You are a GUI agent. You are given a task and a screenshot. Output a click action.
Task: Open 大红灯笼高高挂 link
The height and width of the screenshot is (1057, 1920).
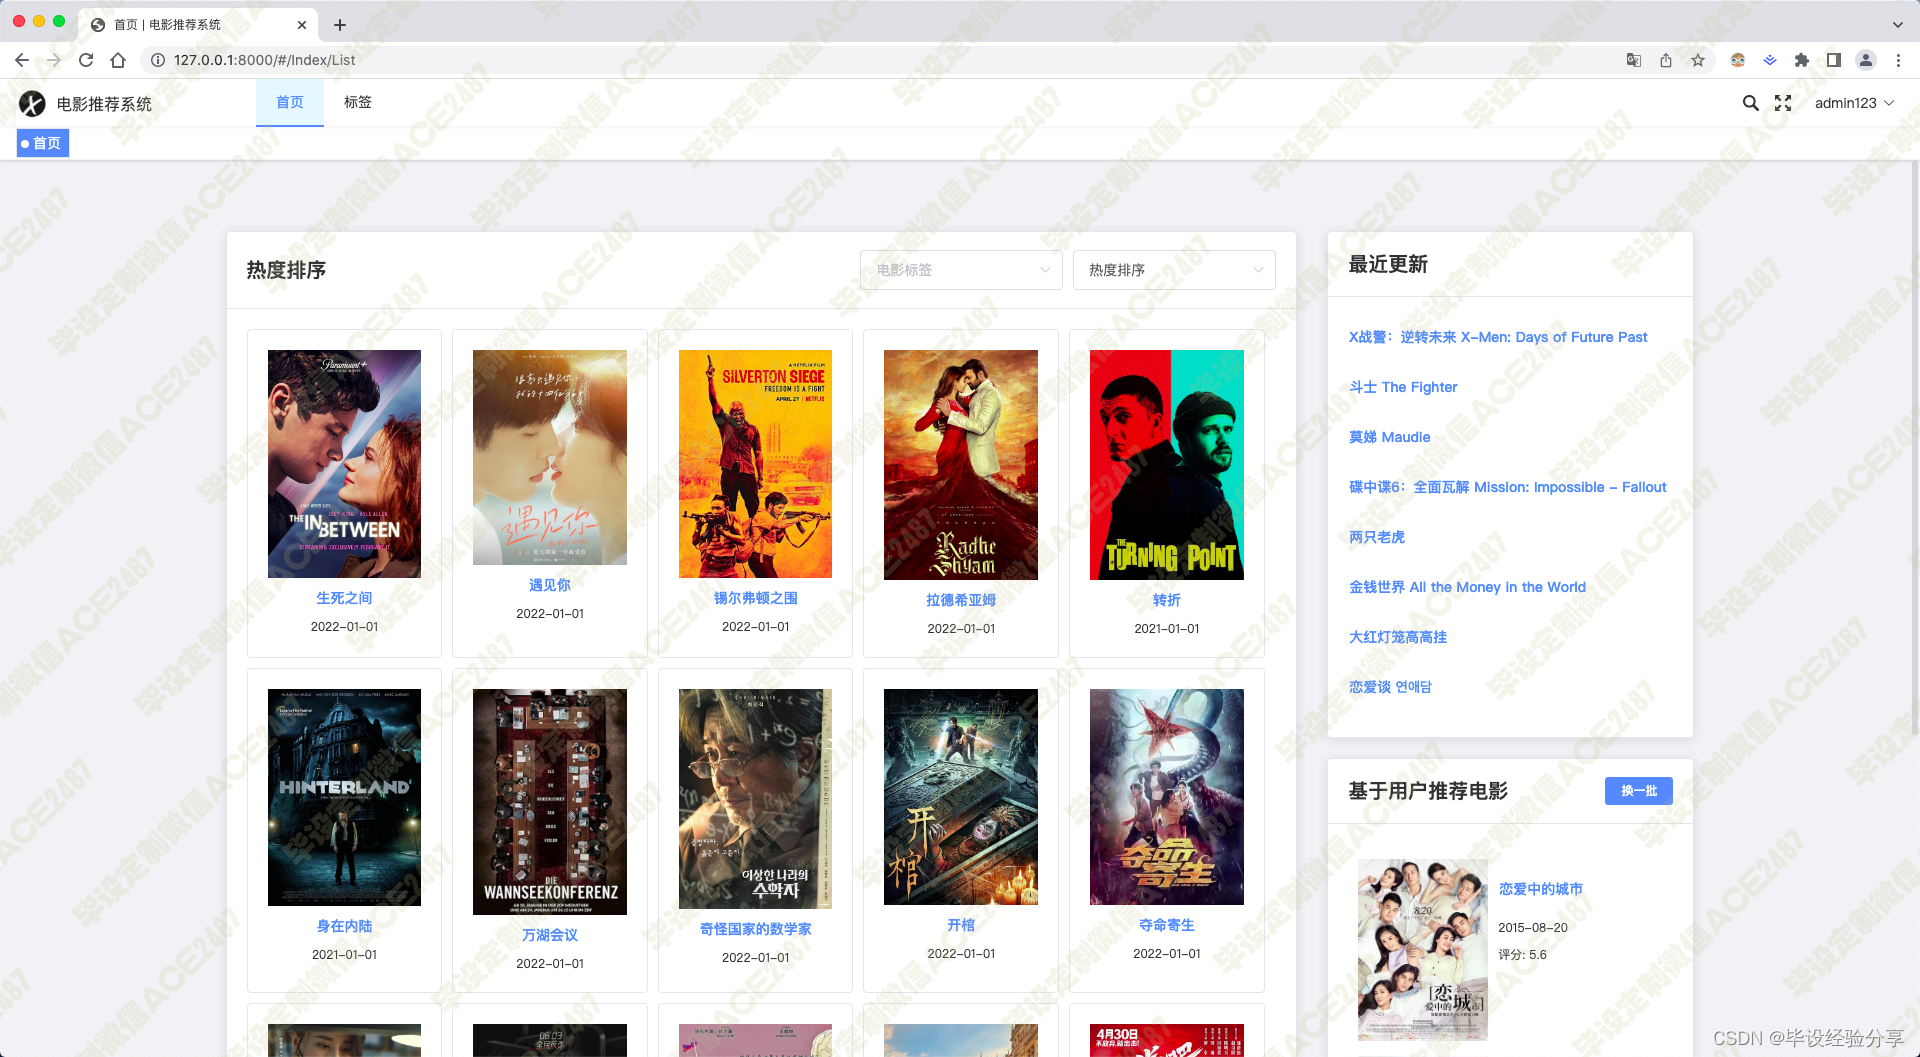1397,637
